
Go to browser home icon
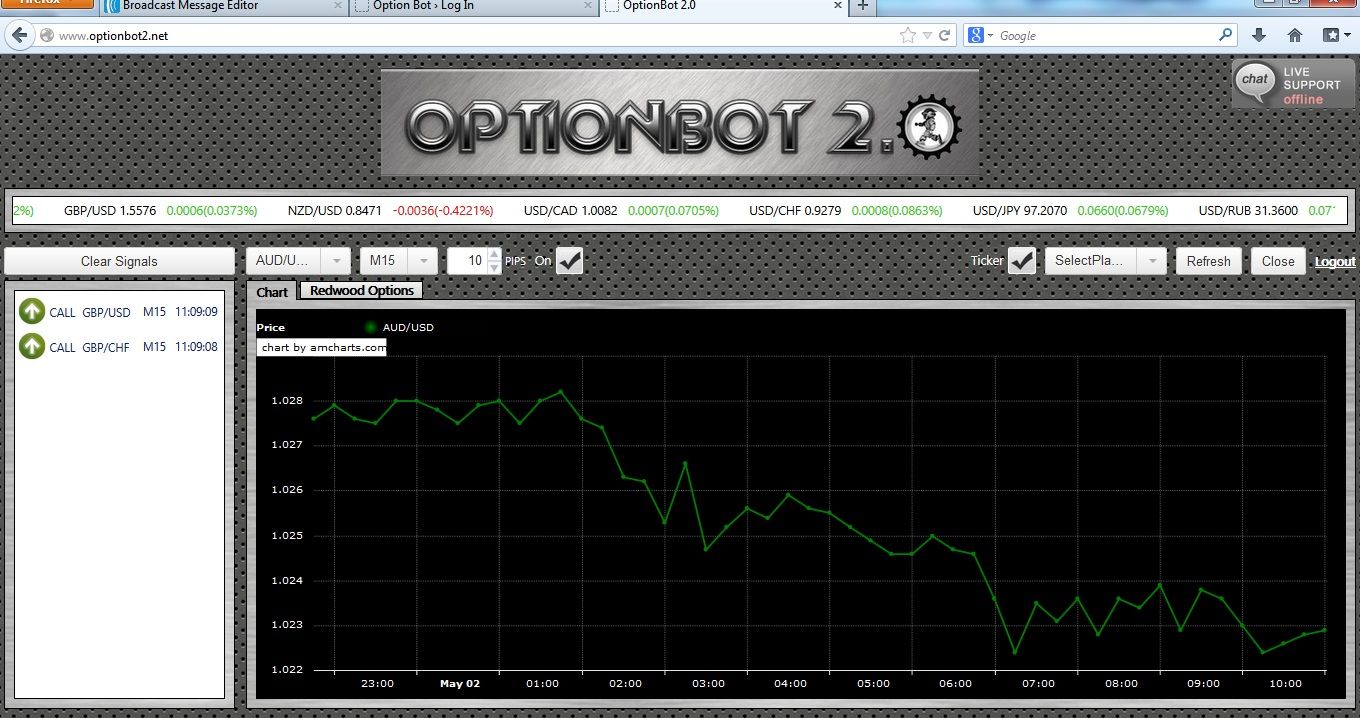[1295, 36]
